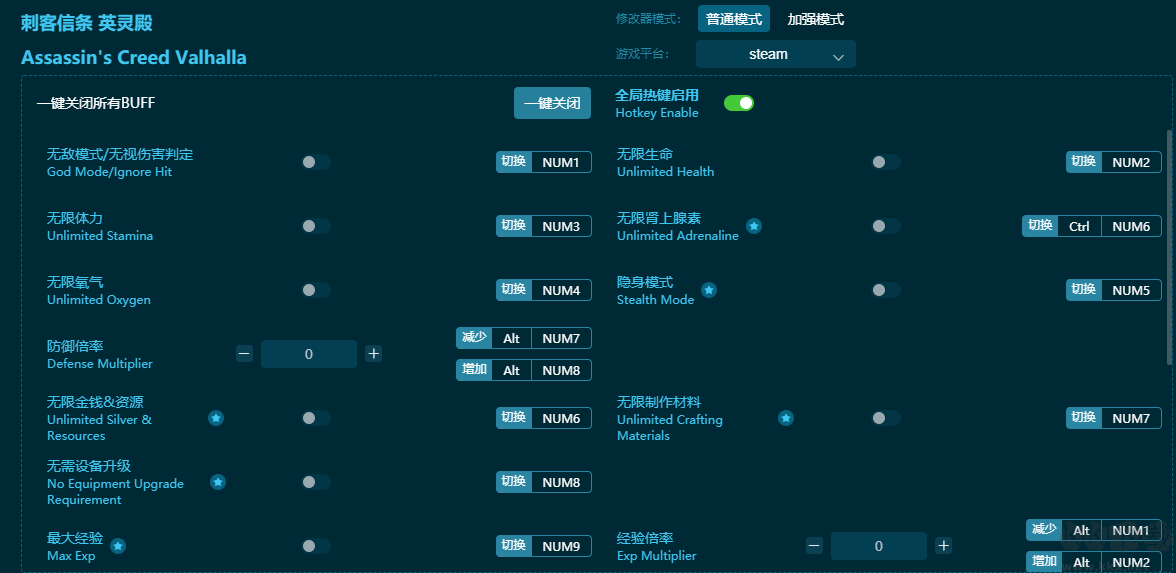Toggle No Equipment Upgrade Requirement switch
The image size is (1176, 573).
click(316, 482)
